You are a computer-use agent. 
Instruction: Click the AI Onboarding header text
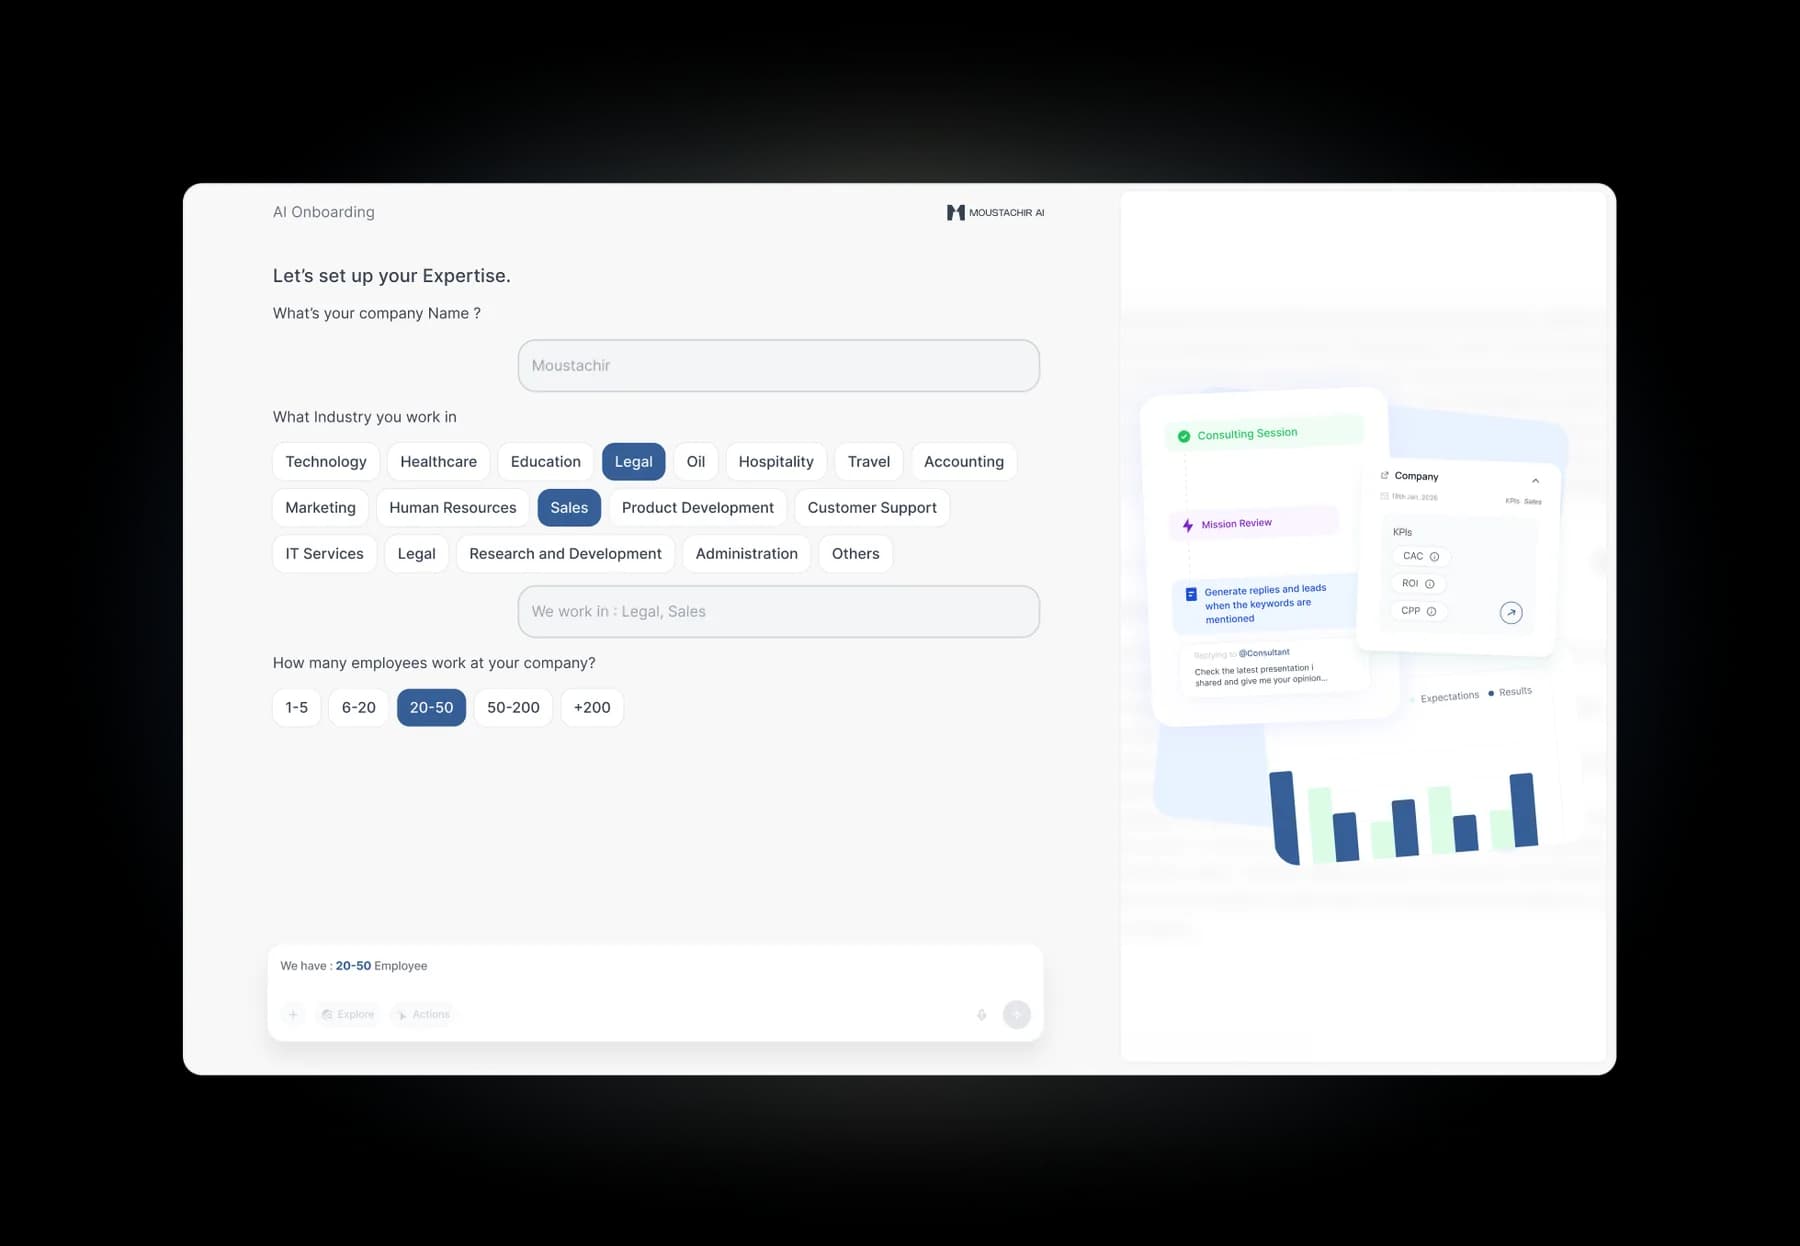click(x=324, y=212)
